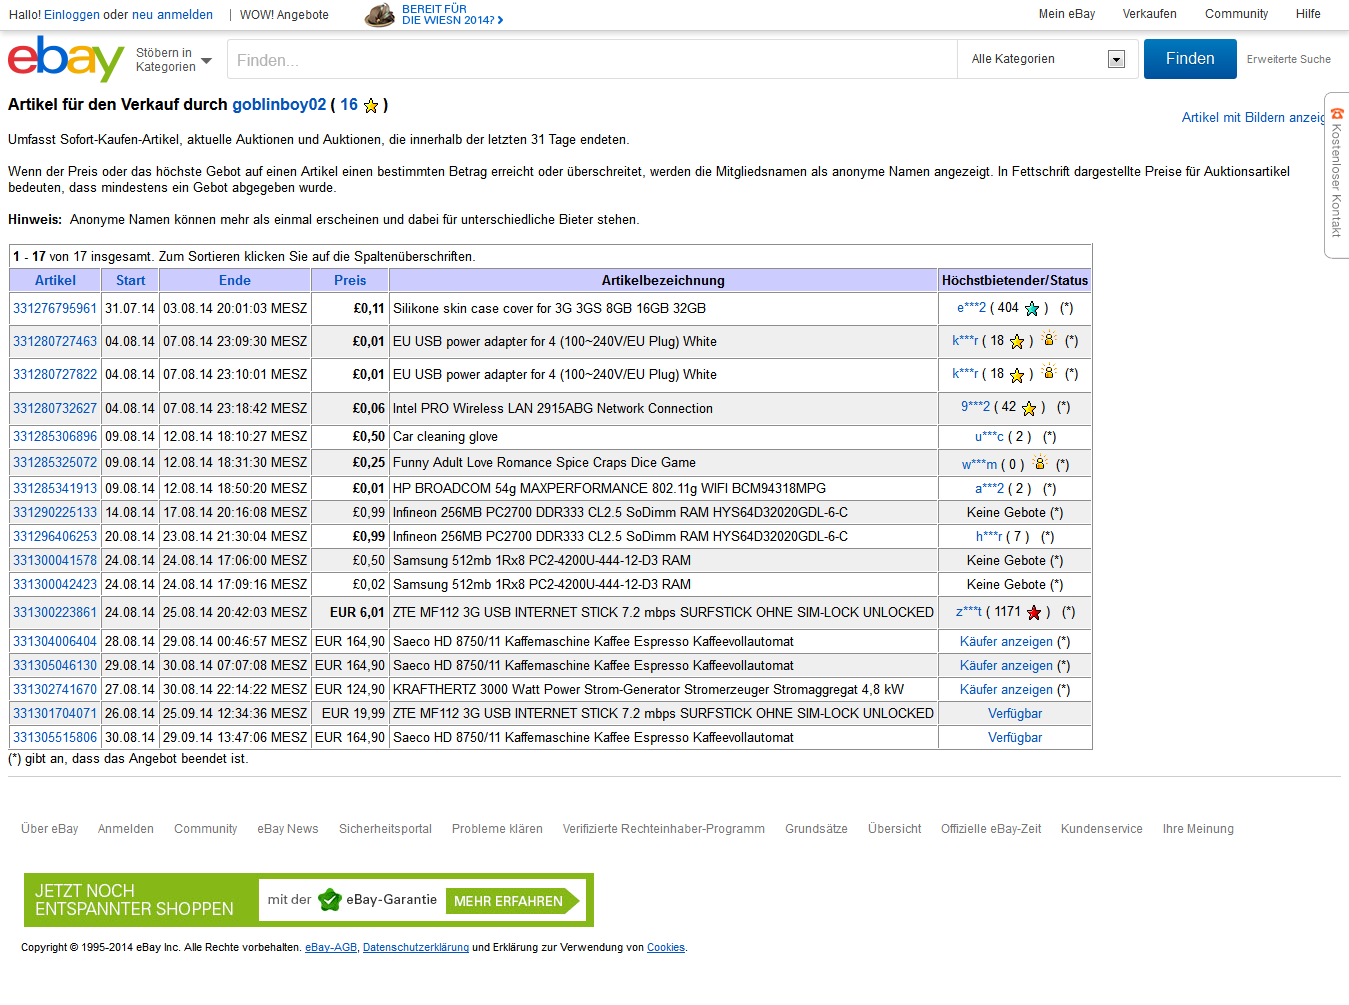Click Ihre Meinung footer link

1198,829
